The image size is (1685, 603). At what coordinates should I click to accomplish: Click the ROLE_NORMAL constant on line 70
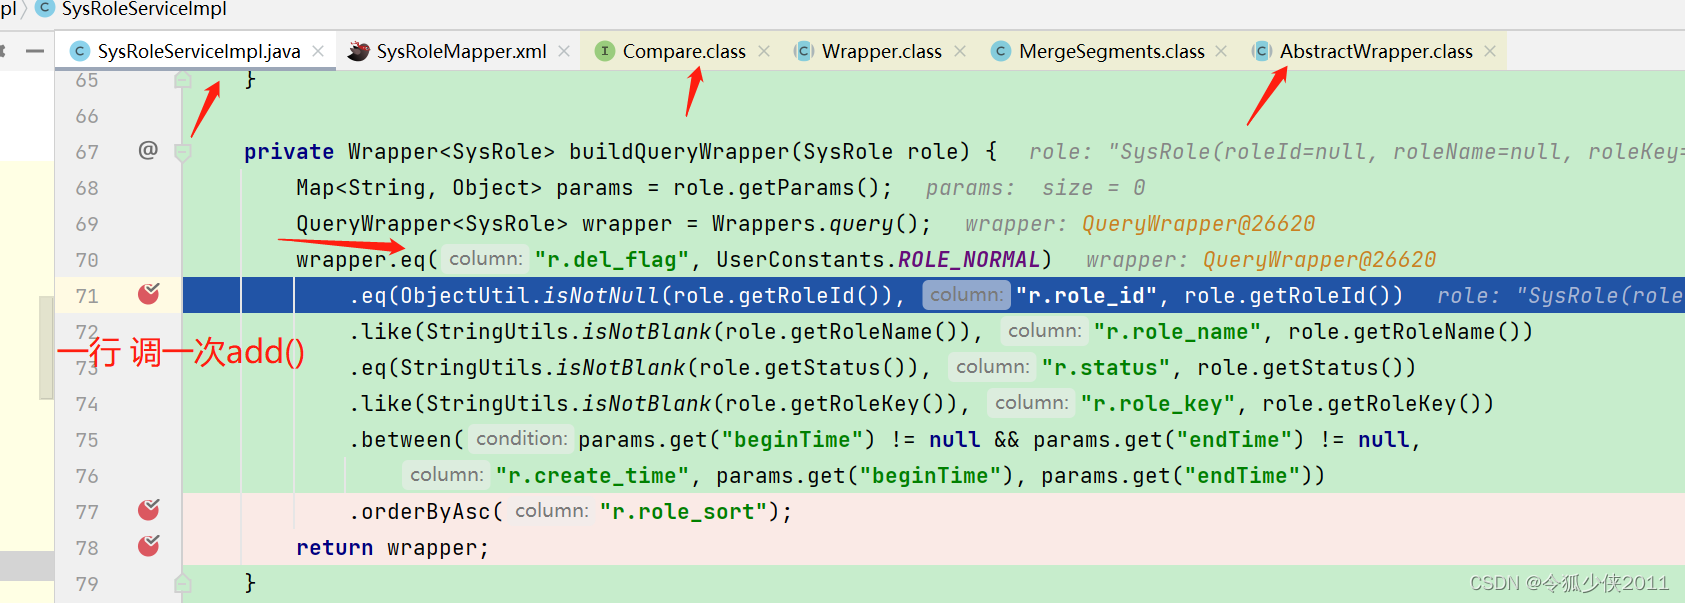click(x=969, y=260)
